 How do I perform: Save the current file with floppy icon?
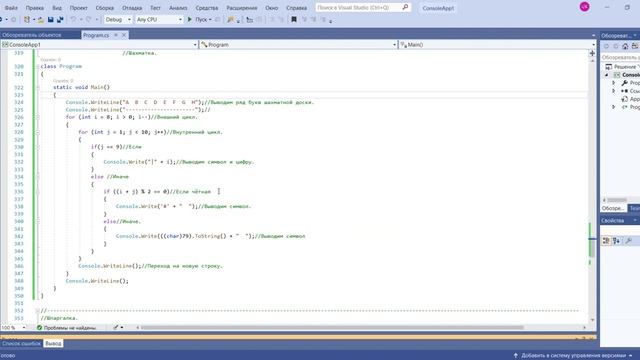[51, 20]
